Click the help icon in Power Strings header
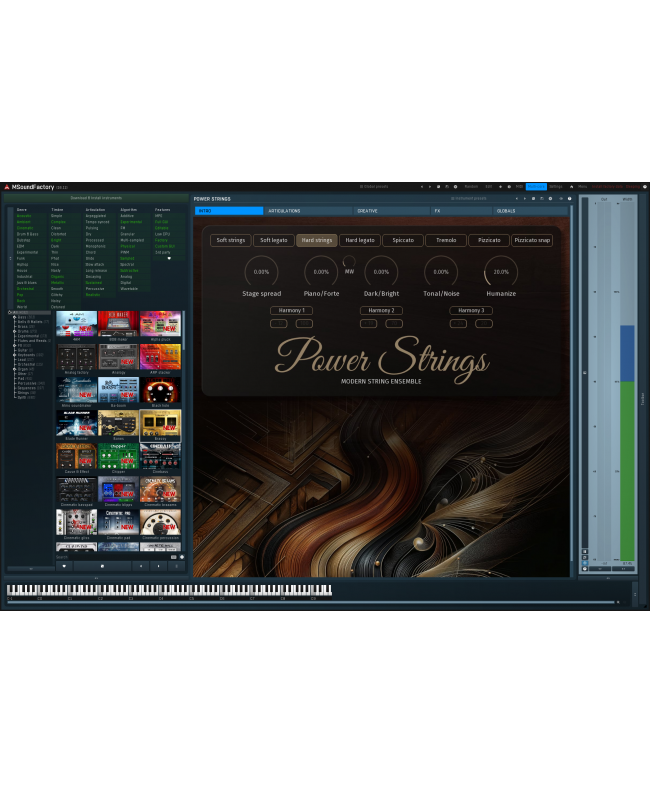 tap(570, 198)
